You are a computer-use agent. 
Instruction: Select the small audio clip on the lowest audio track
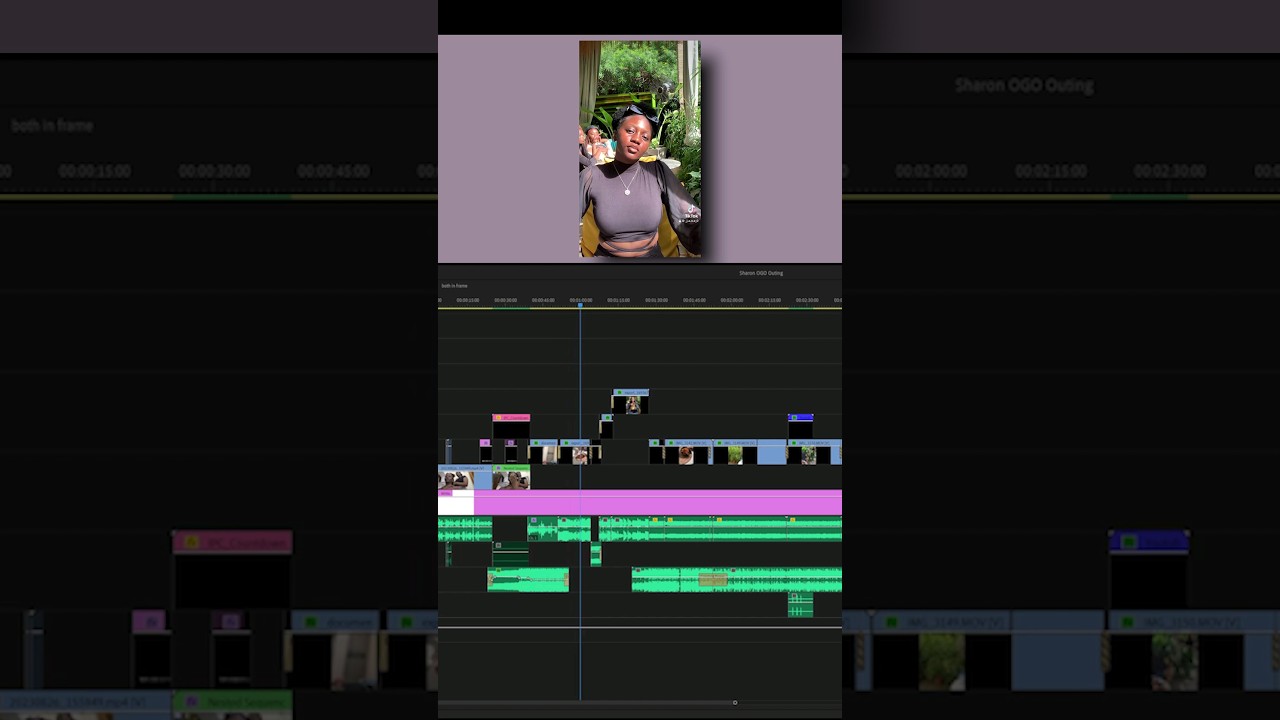(800, 605)
